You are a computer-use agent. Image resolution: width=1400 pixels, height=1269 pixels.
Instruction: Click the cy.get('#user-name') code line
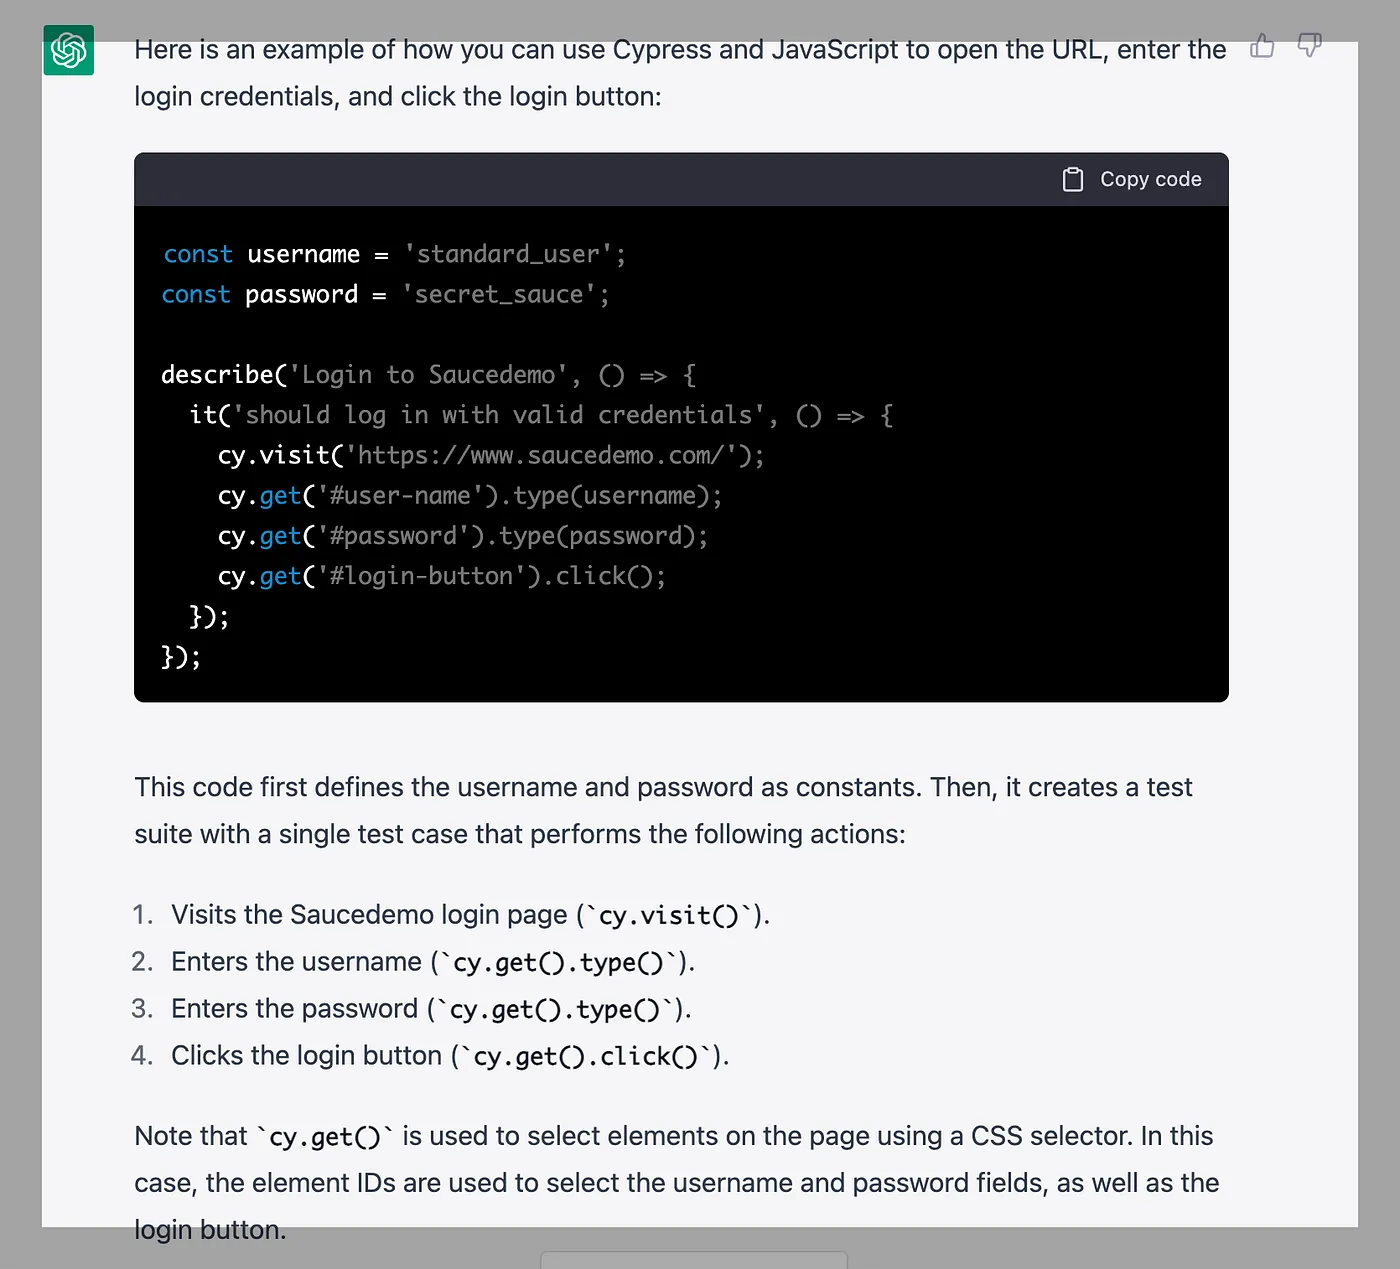tap(470, 495)
